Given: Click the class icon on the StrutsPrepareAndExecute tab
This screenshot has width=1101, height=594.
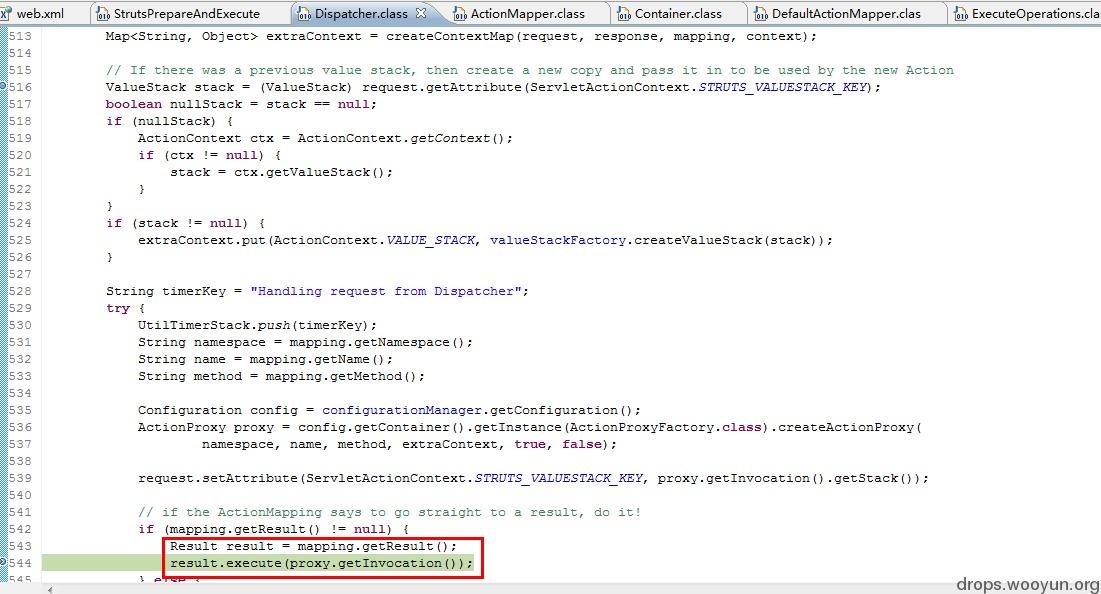Looking at the screenshot, I should pyautogui.click(x=103, y=14).
